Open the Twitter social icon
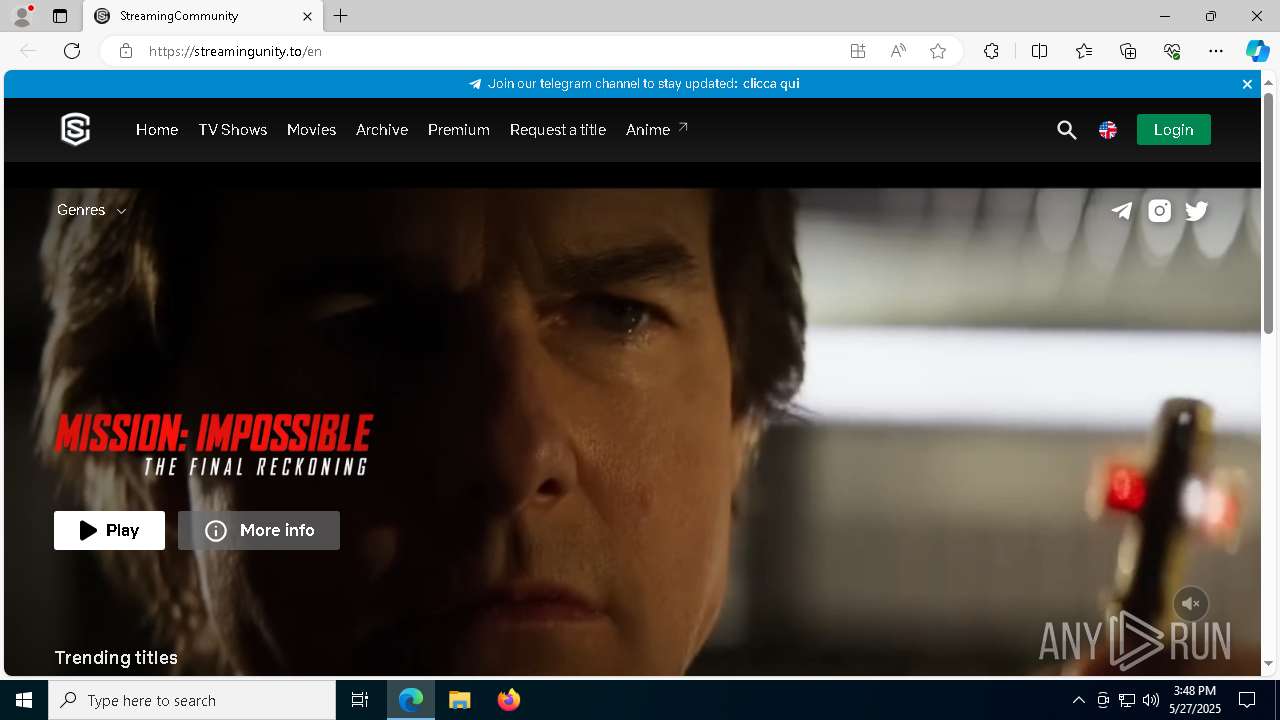 coord(1196,210)
